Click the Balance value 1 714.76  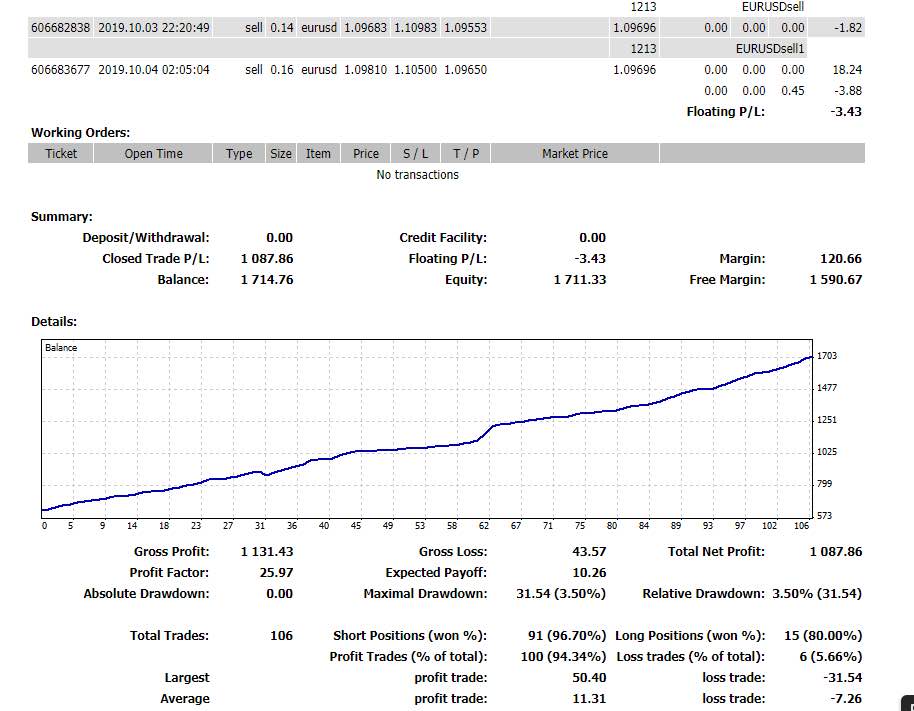267,279
